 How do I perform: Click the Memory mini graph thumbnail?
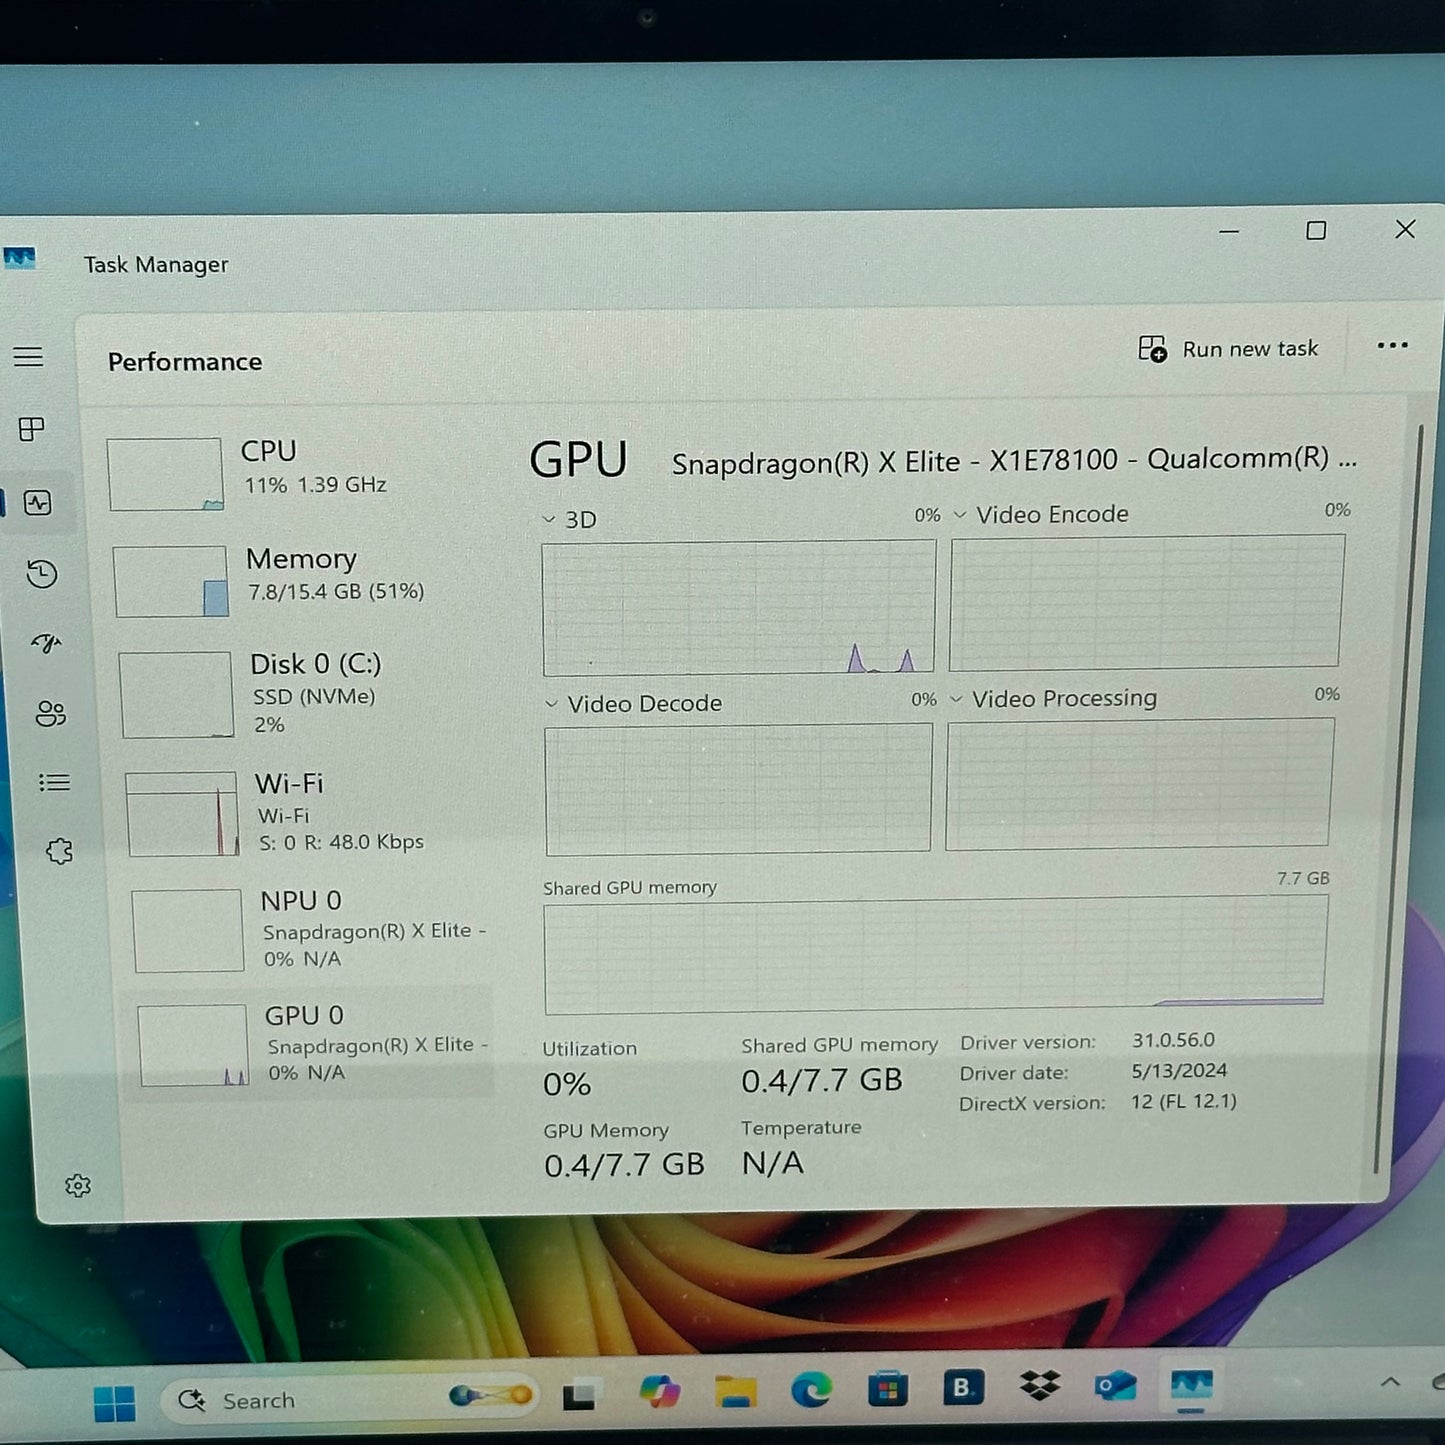[171, 581]
